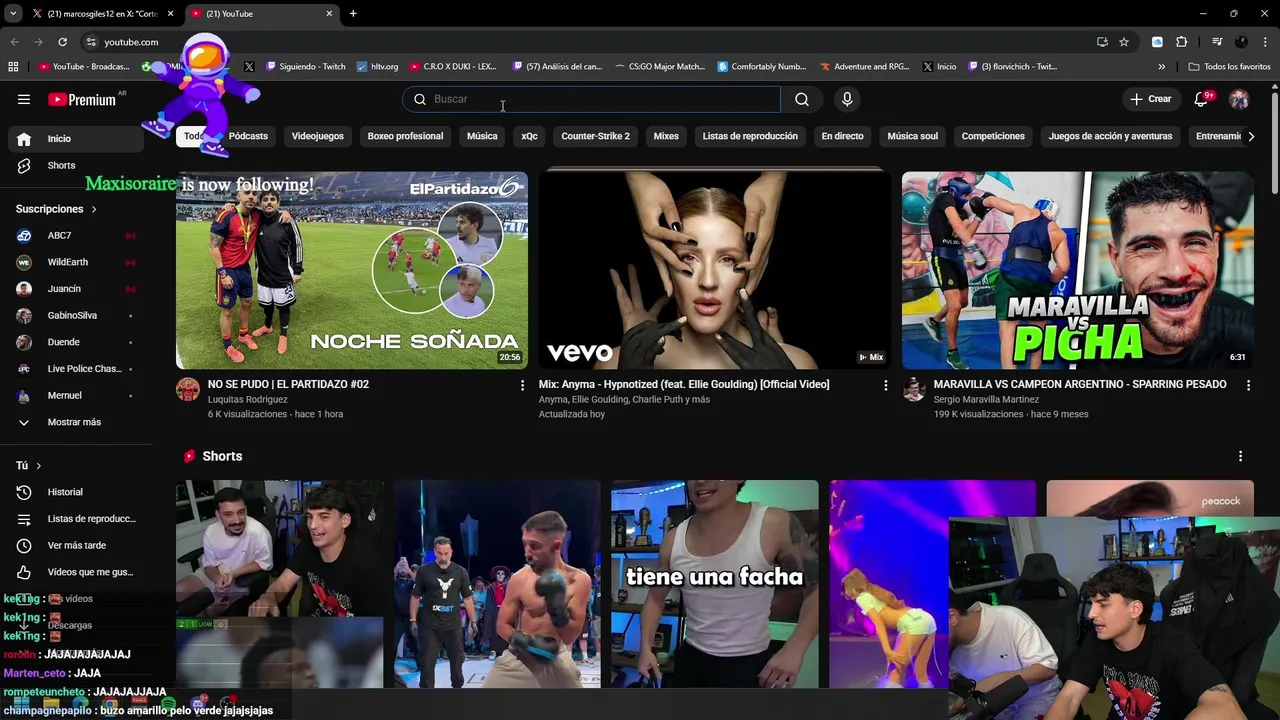Select the Videojuegos filter chip

[x=318, y=136]
